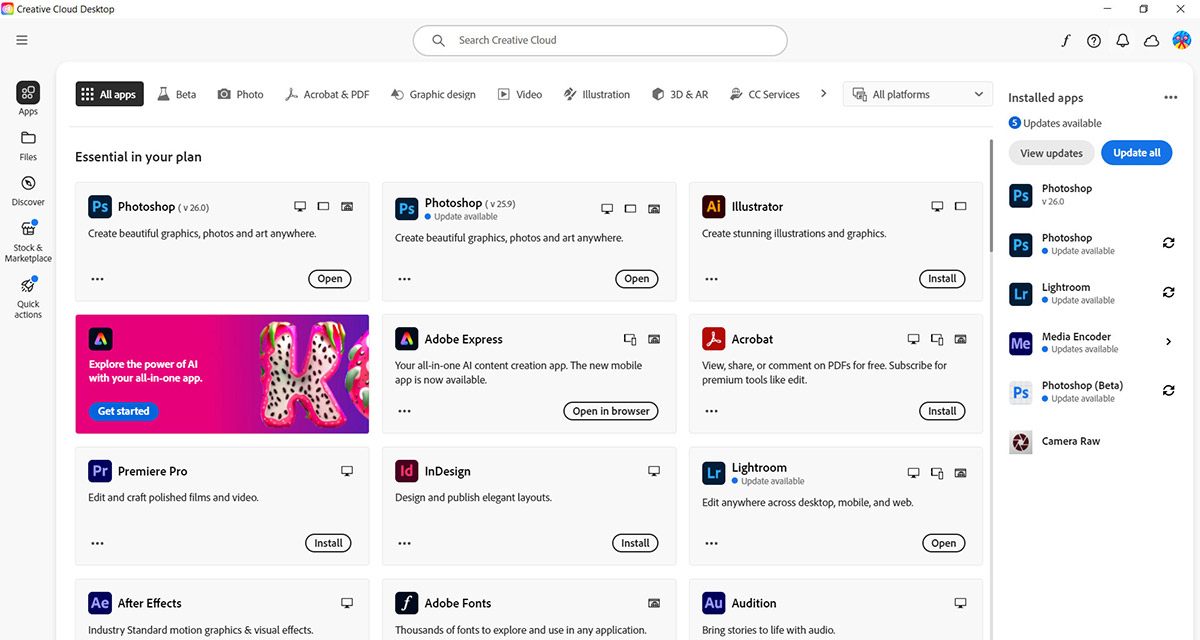Click the Adobe Fonts app icon

pyautogui.click(x=406, y=603)
